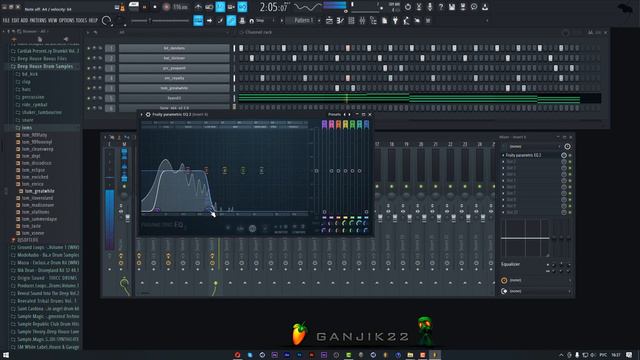Toggle the pattern/song mode switch
Viewport: 640px width, 360px height.
point(133,7)
